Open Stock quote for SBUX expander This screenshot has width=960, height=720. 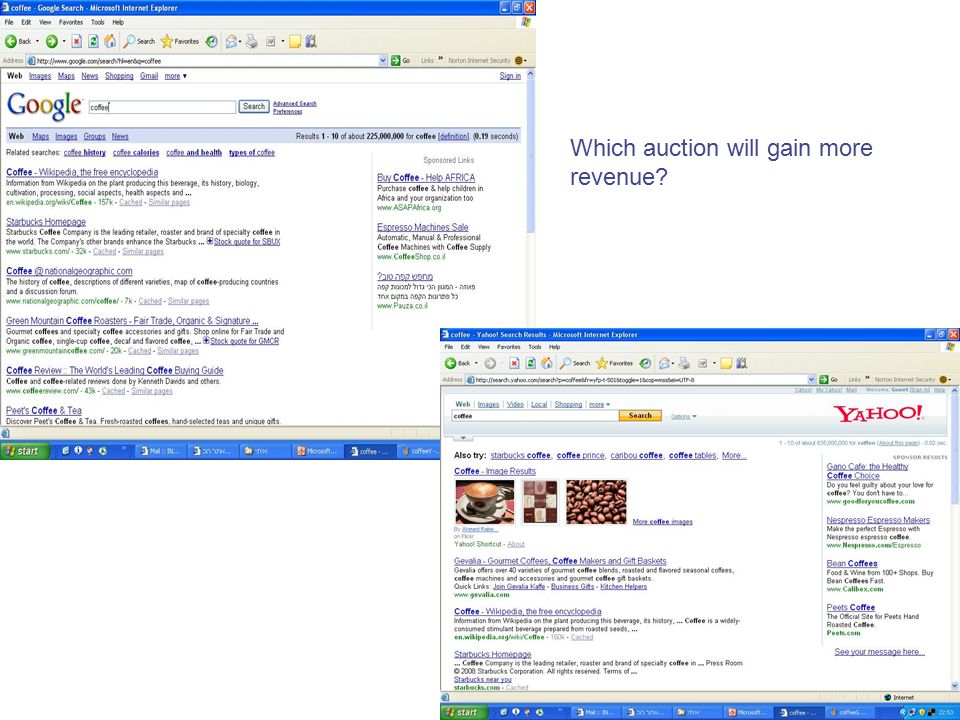point(243,242)
